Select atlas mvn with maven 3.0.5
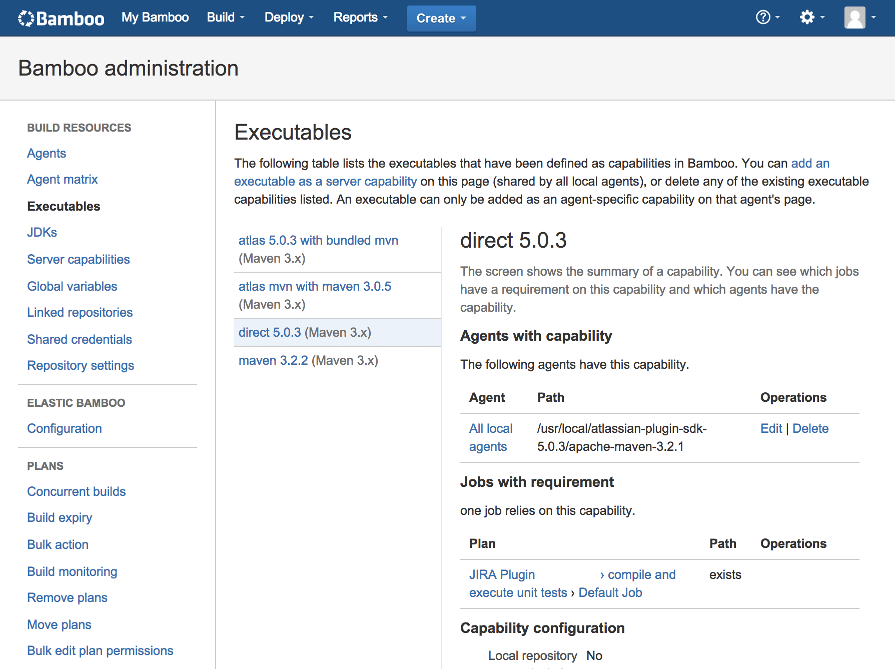The image size is (895, 669). [315, 287]
